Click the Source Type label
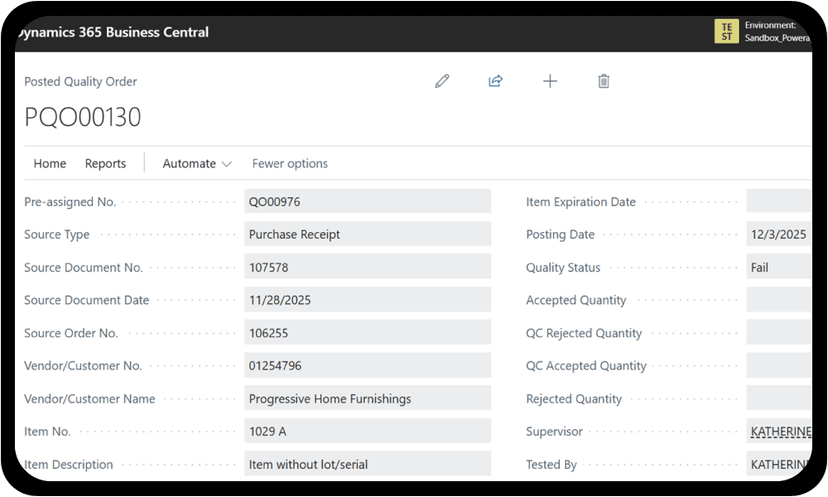 pos(57,235)
